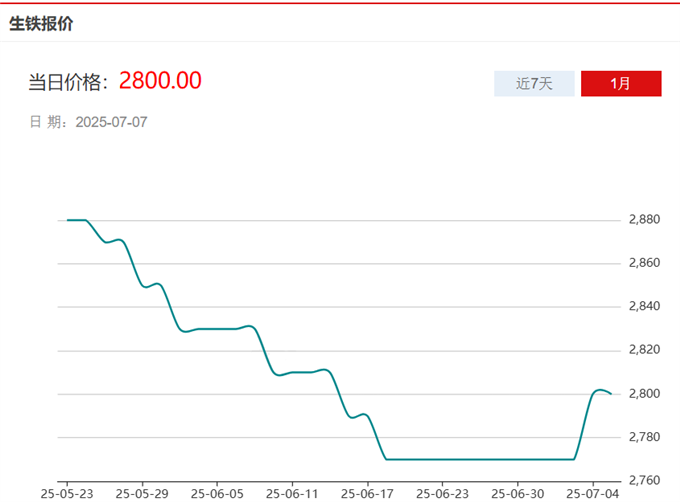This screenshot has height=502, width=680.
Task: Select the 1月 range tab
Action: (620, 84)
